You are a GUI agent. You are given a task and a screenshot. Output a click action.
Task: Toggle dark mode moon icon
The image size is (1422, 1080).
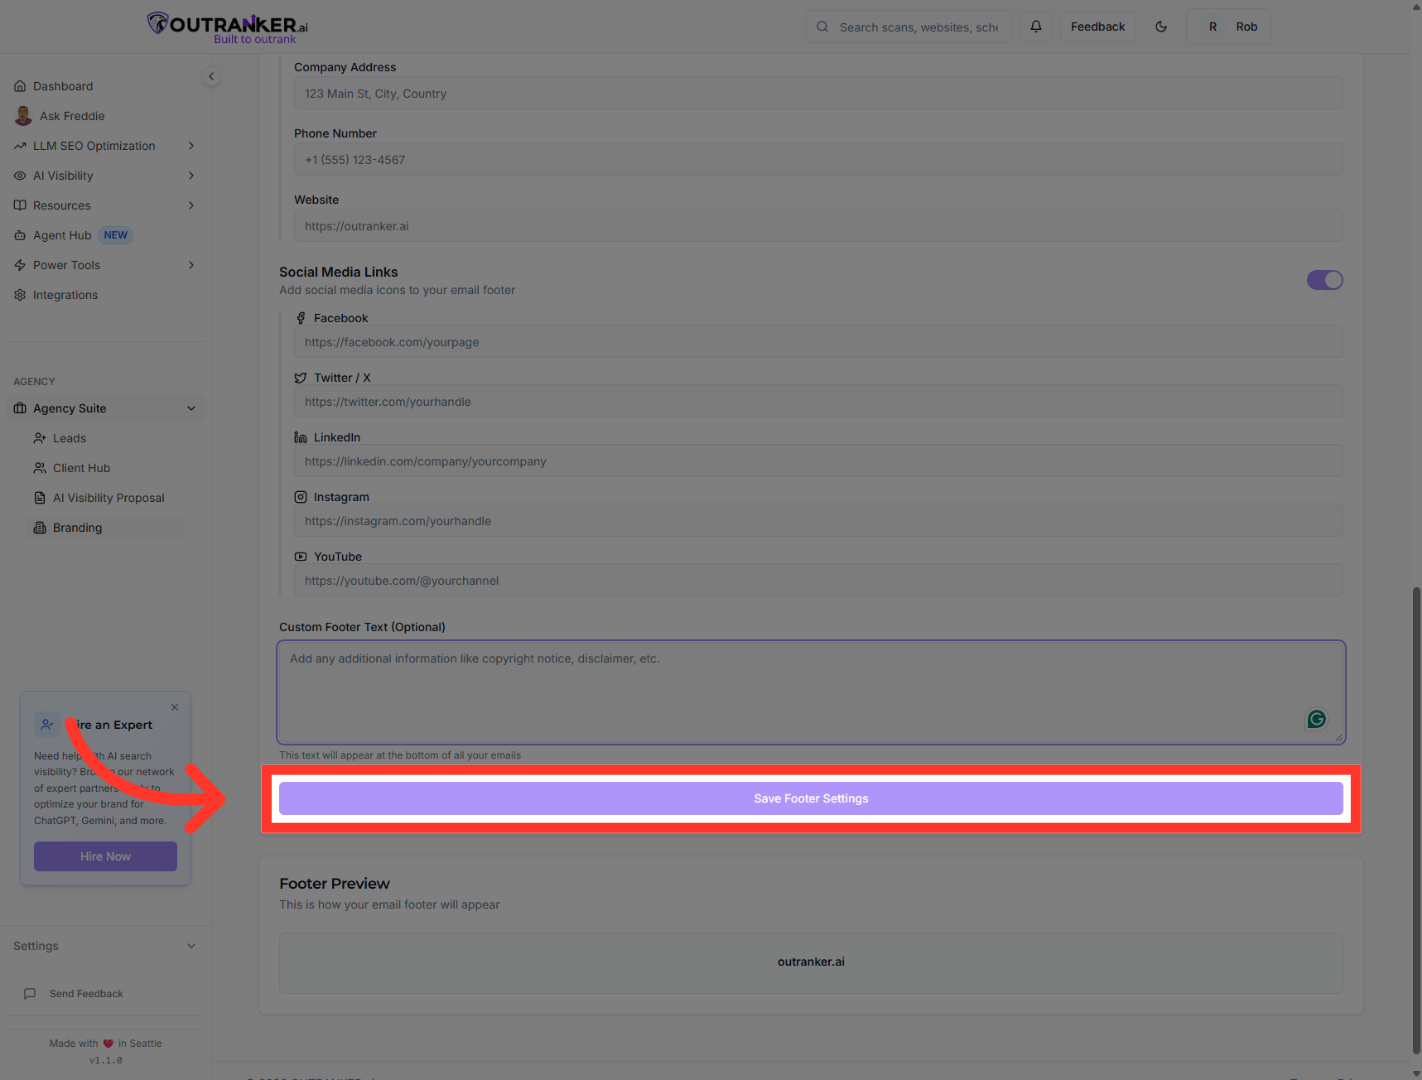coord(1161,27)
